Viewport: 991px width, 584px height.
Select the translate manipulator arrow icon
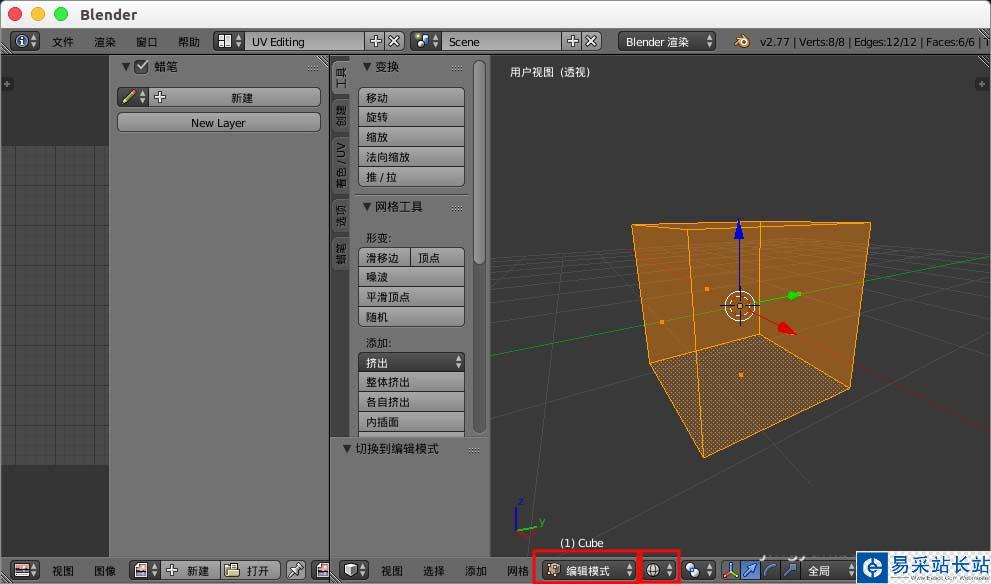coord(750,570)
